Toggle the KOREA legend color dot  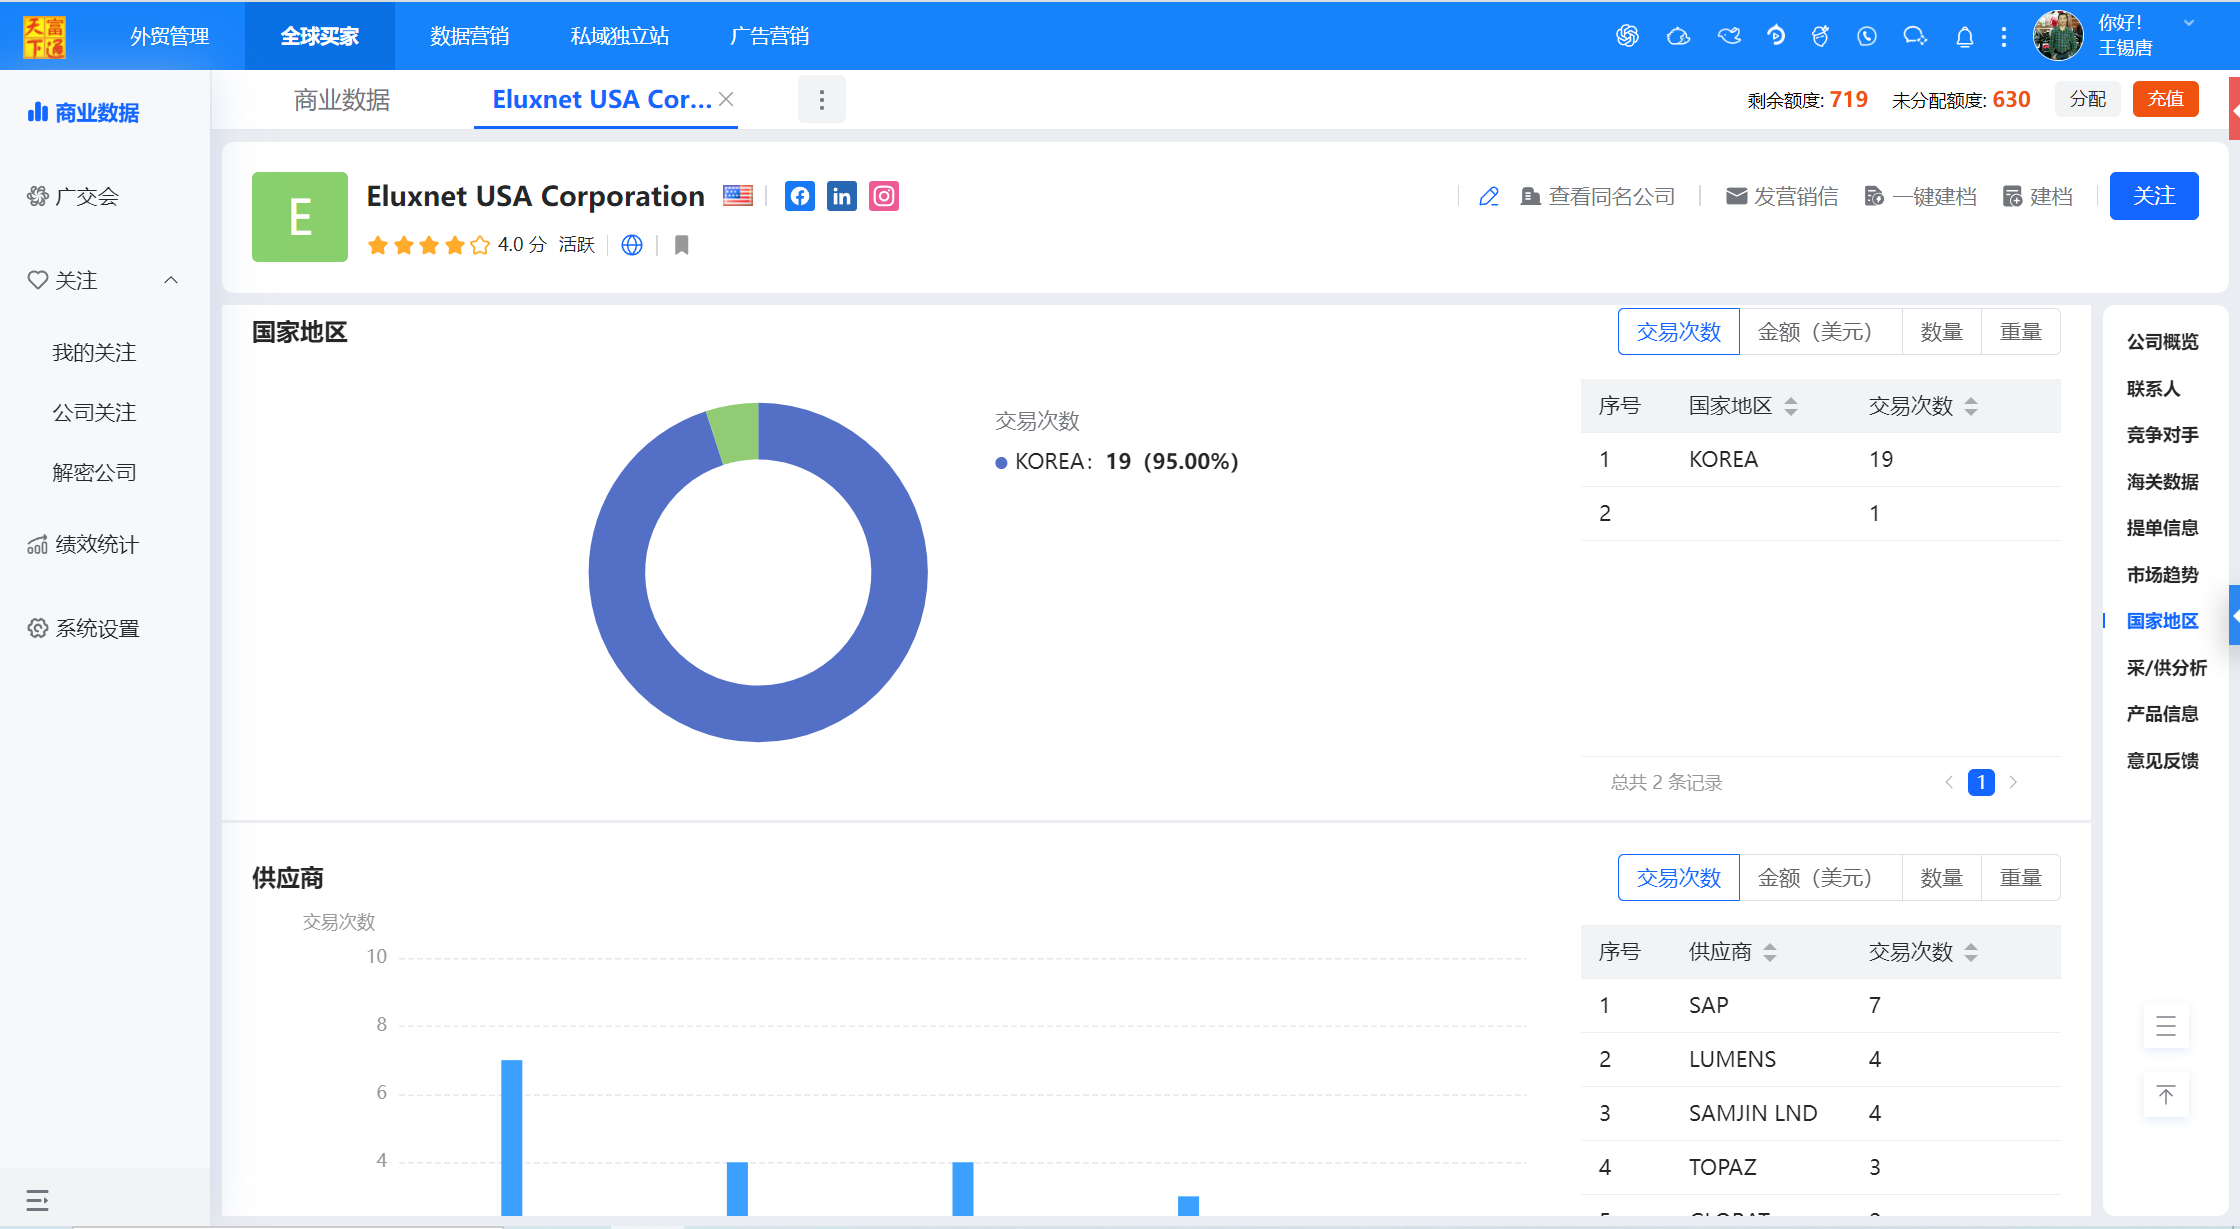click(x=1001, y=462)
